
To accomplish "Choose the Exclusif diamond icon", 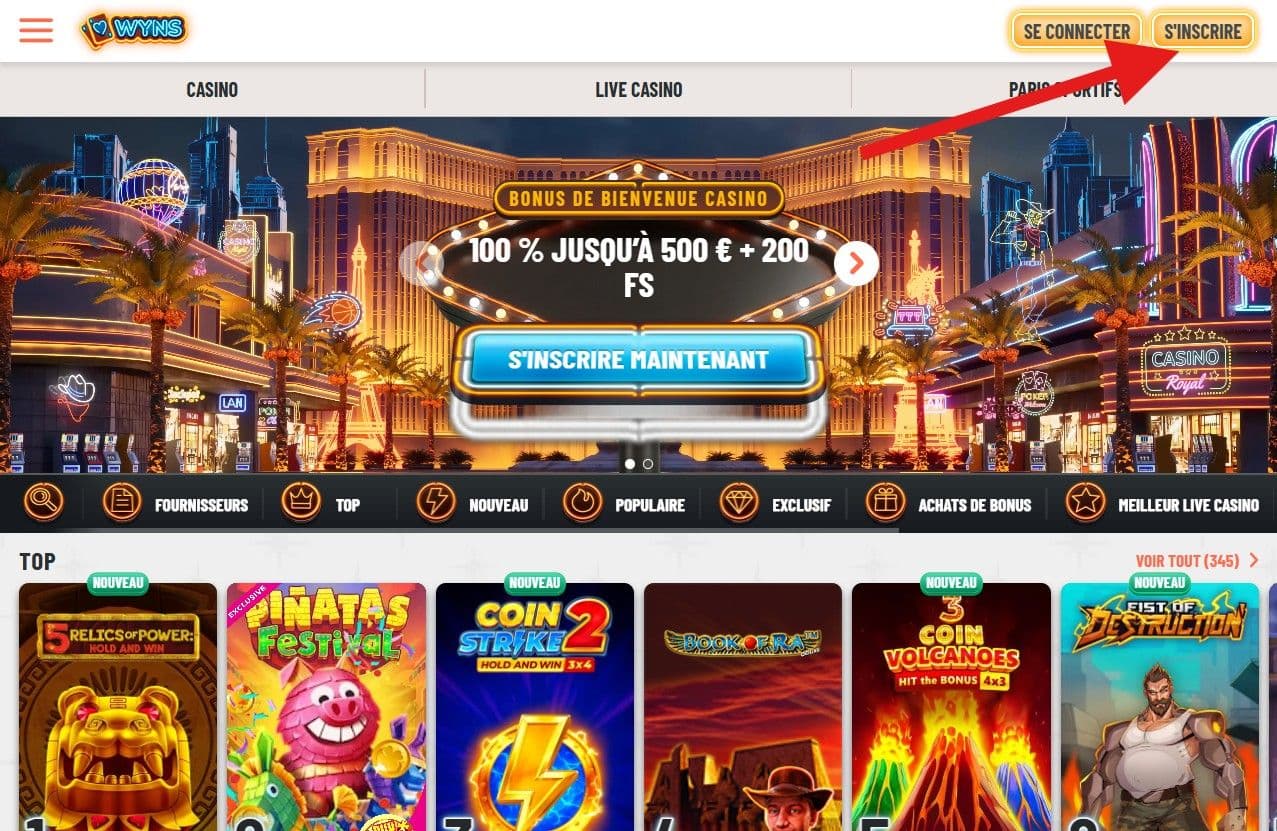I will (739, 503).
